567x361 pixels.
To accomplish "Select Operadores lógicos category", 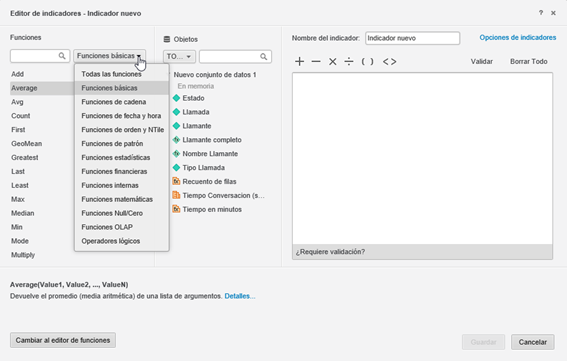I will click(111, 241).
